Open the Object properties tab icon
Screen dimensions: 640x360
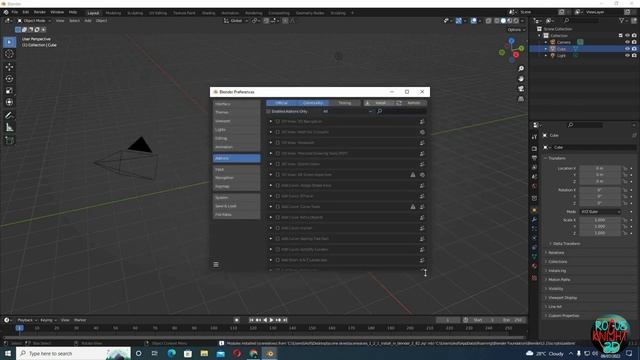[534, 210]
